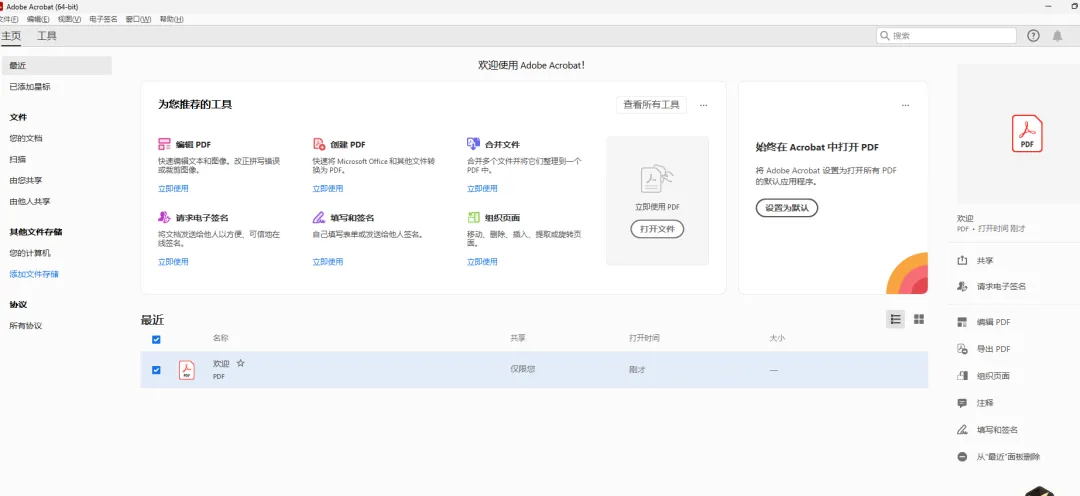This screenshot has height=496, width=1080.
Task: Toggle the select-all checkbox in header
Action: click(156, 339)
